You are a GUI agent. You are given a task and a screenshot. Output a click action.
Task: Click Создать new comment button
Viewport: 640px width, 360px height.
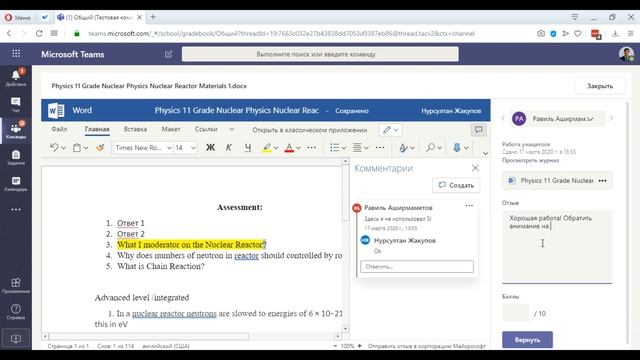456,185
